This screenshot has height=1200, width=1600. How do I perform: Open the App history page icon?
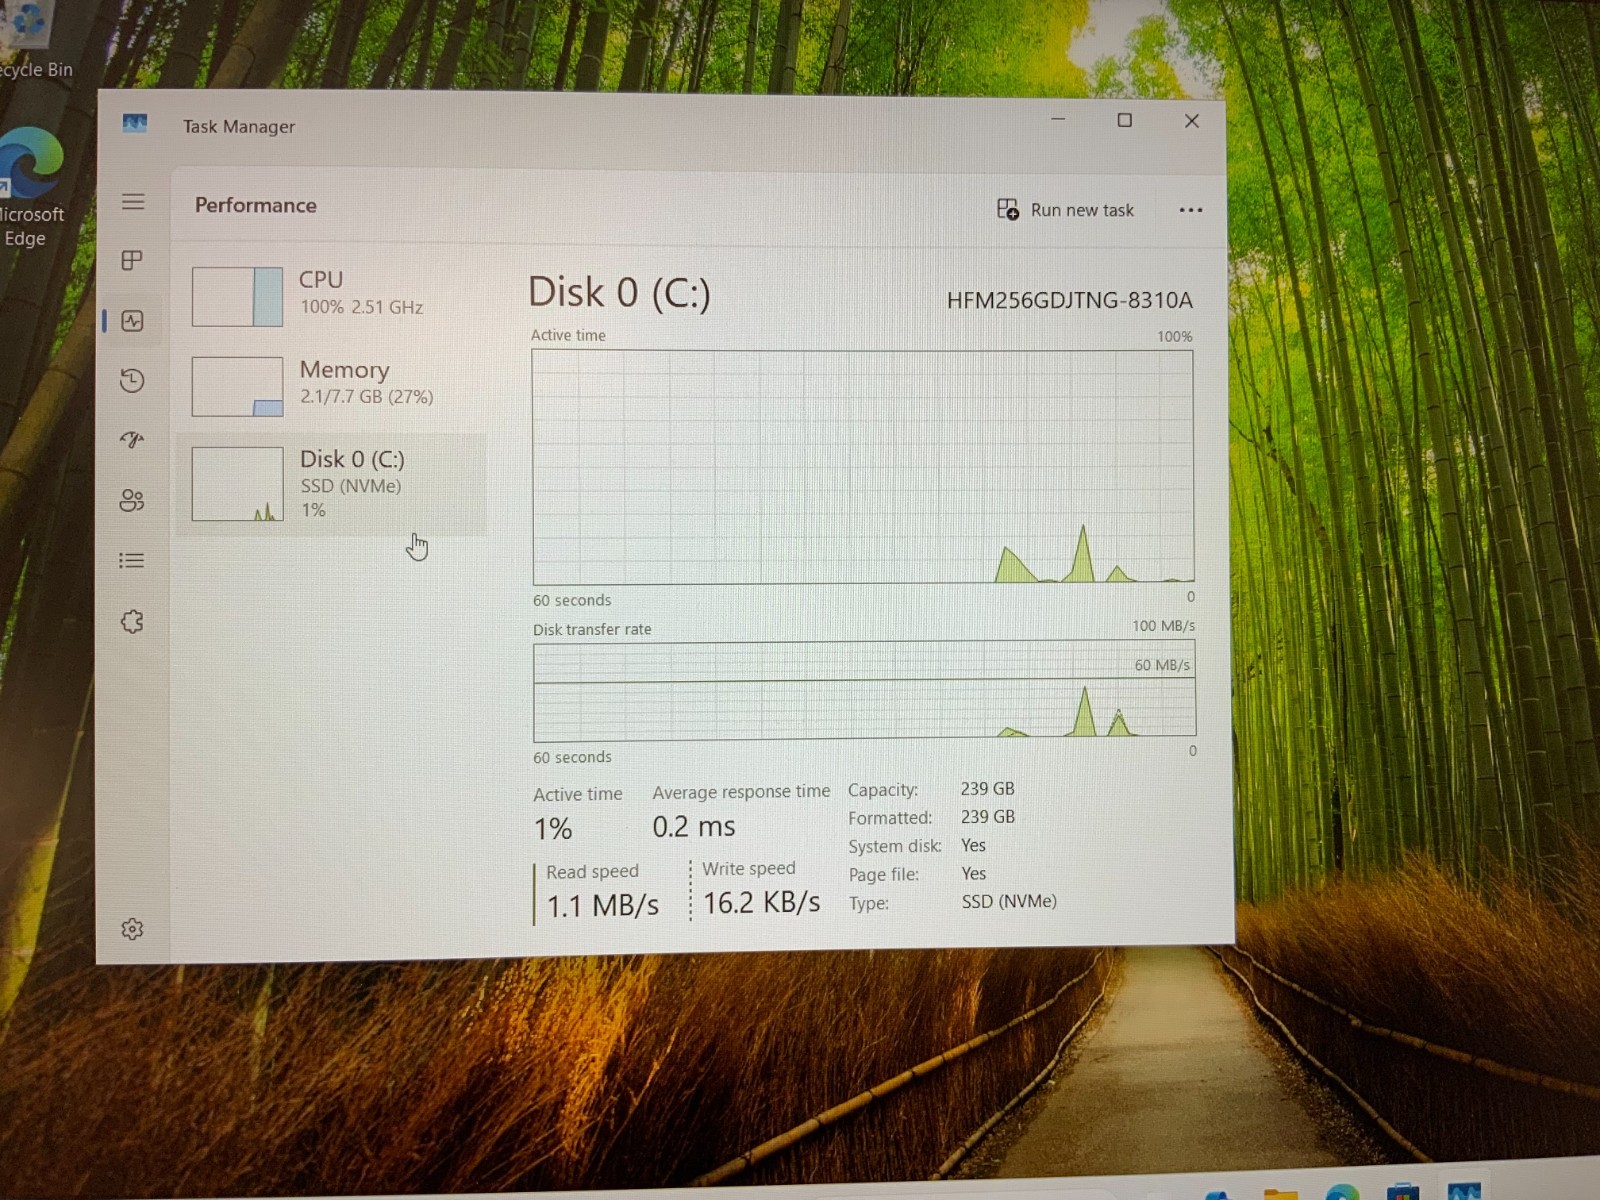pyautogui.click(x=132, y=381)
